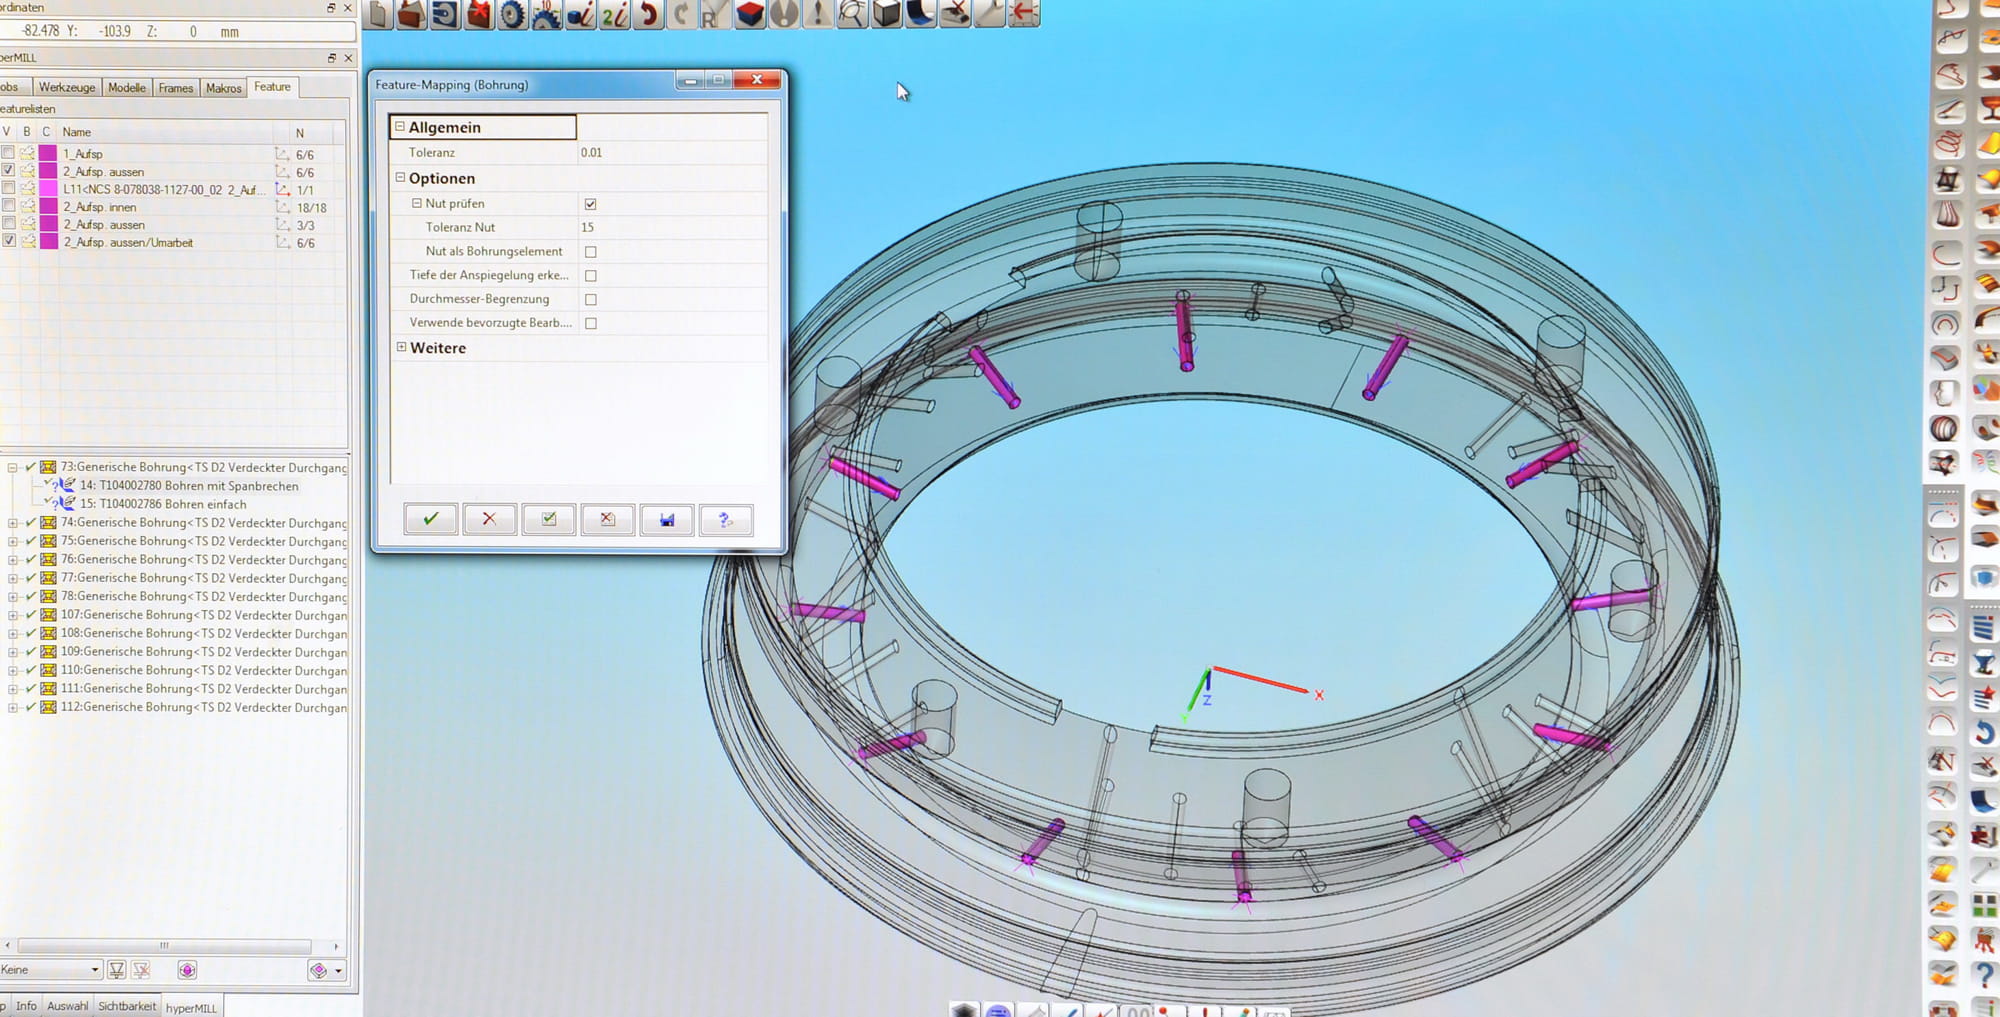Image resolution: width=2000 pixels, height=1017 pixels.
Task: Select the red-blue stock box icon
Action: 750,14
